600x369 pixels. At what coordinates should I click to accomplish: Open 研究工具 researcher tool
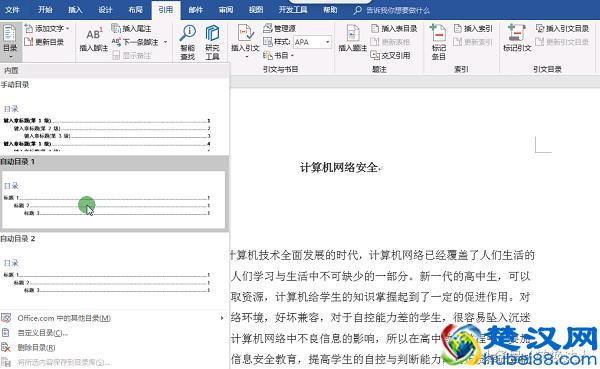point(212,42)
